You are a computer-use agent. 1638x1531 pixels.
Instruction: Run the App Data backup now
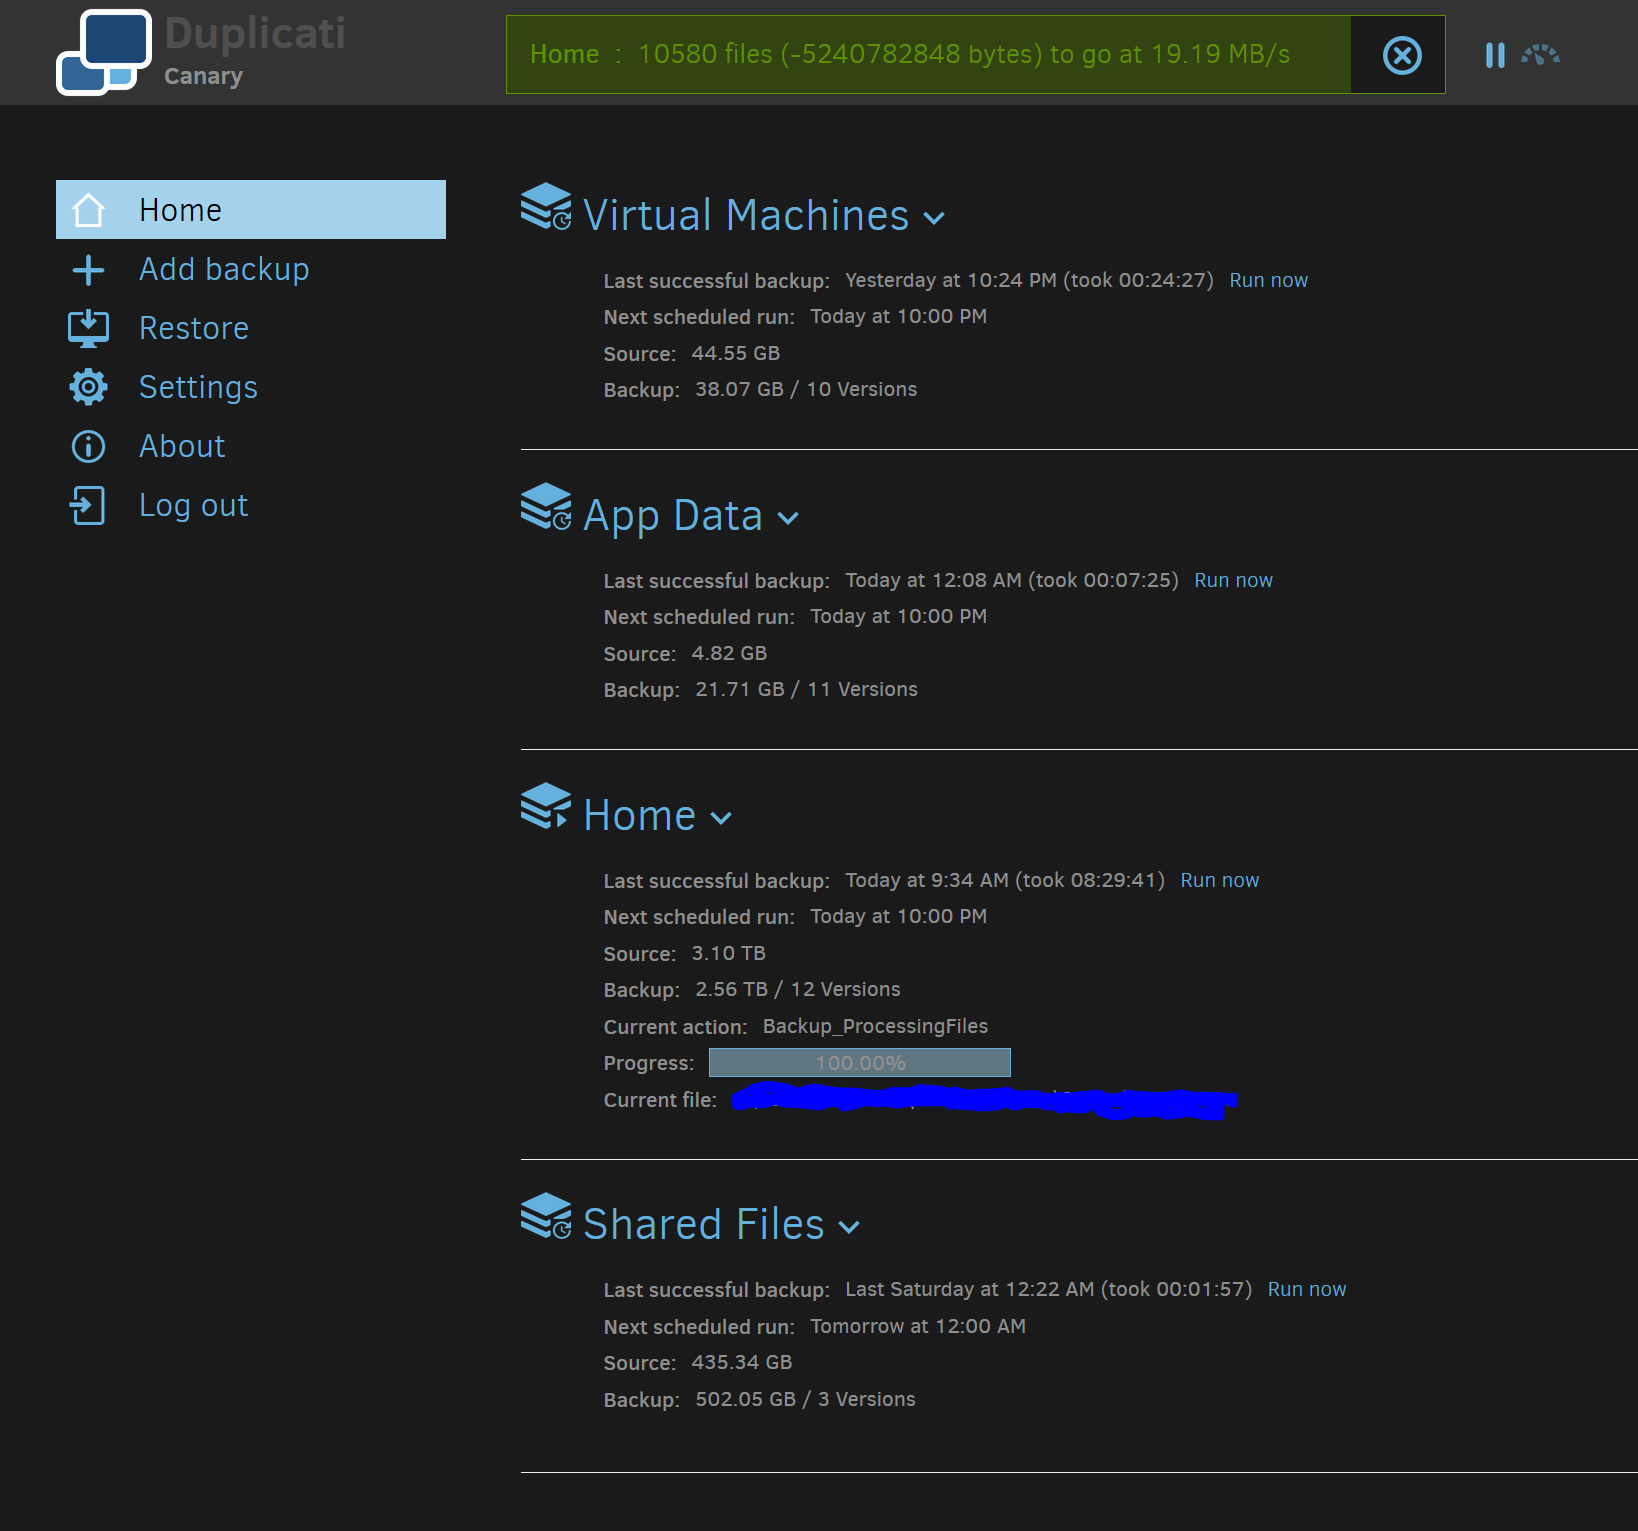click(1233, 581)
